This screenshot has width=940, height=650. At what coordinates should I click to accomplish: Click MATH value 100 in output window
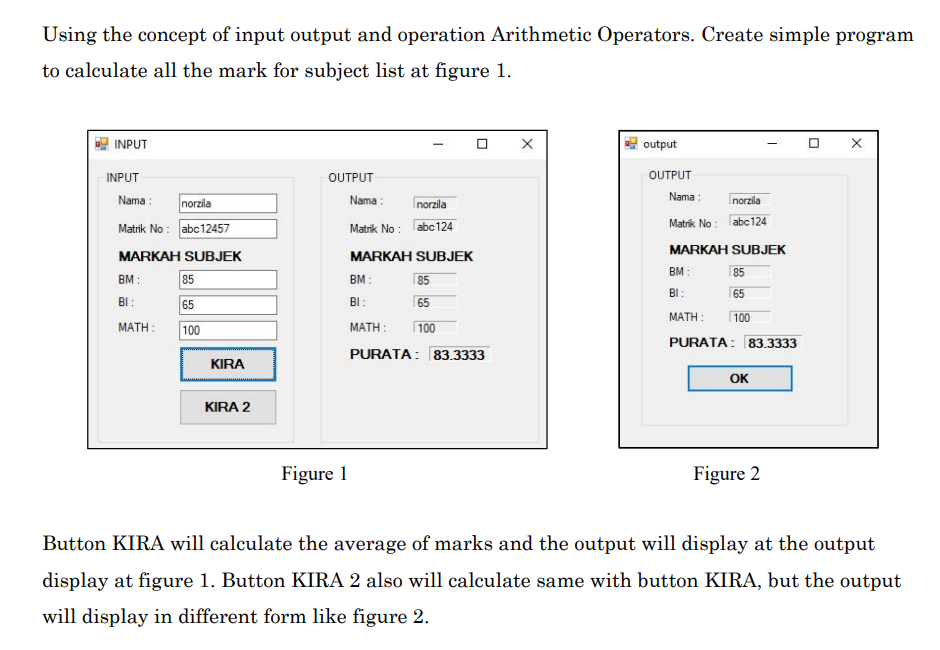pos(749,318)
